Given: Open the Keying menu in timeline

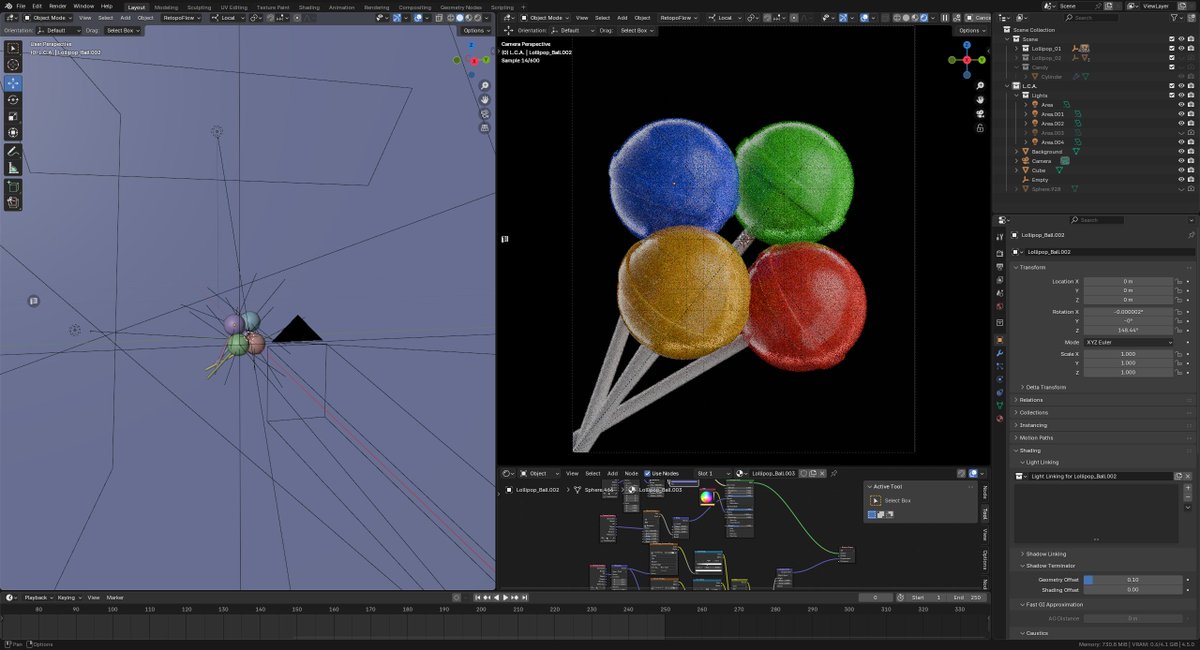Looking at the screenshot, I should pyautogui.click(x=69, y=597).
